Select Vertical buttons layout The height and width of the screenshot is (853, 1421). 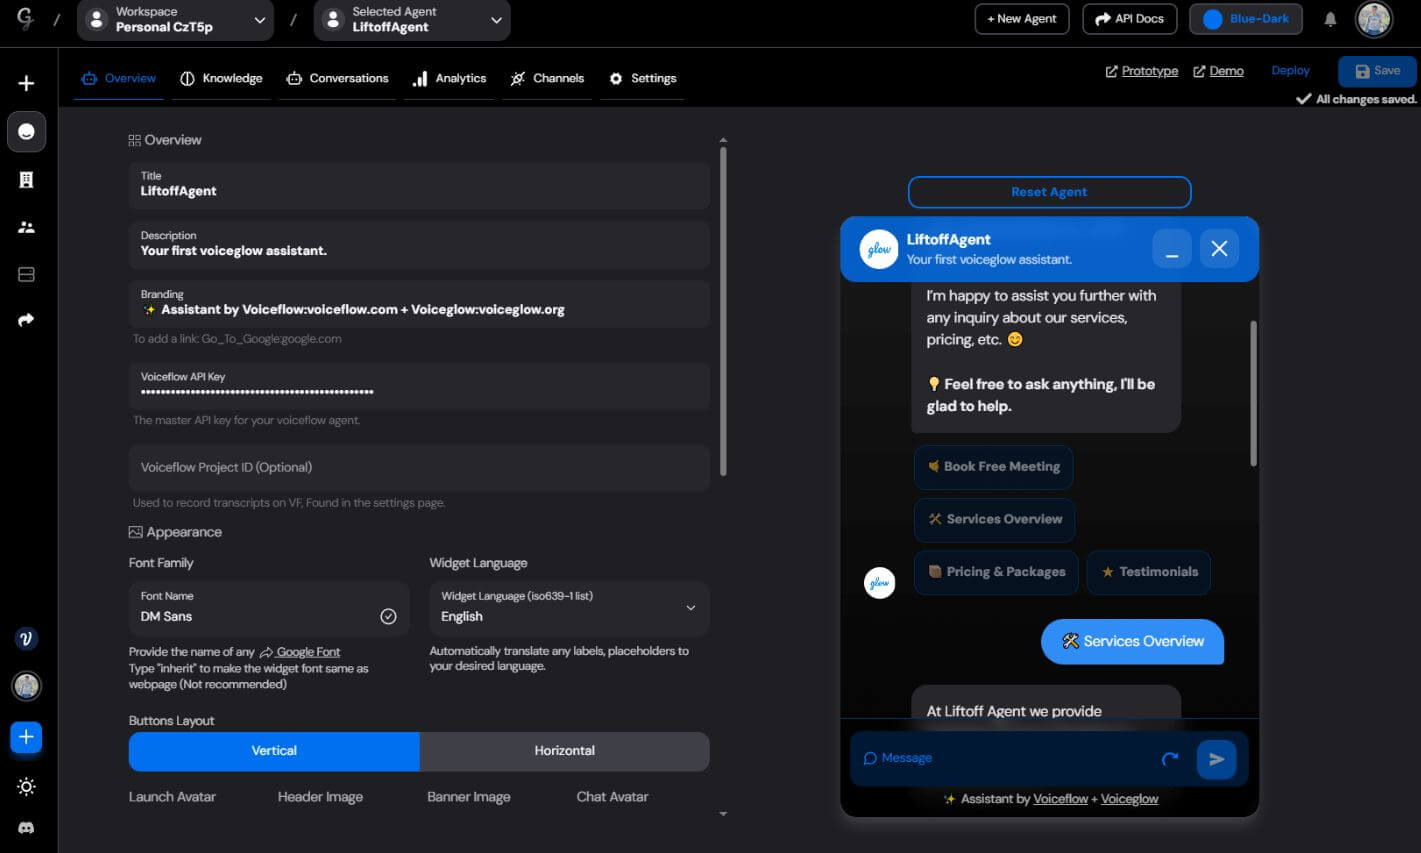(x=274, y=751)
